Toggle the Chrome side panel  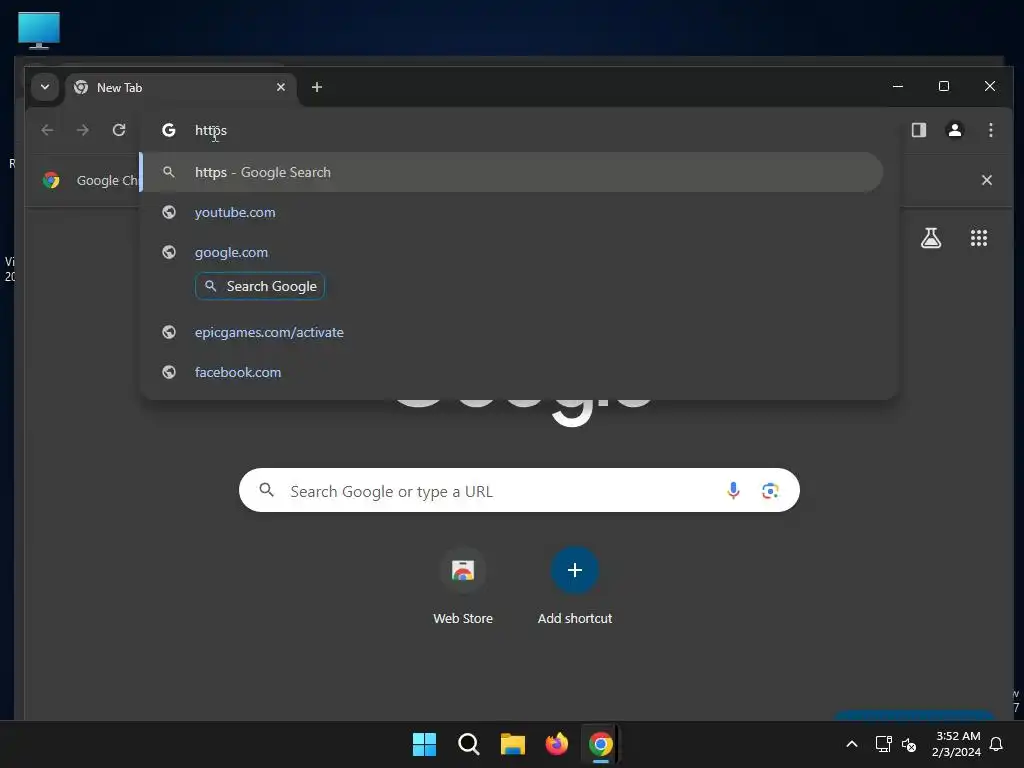919,130
